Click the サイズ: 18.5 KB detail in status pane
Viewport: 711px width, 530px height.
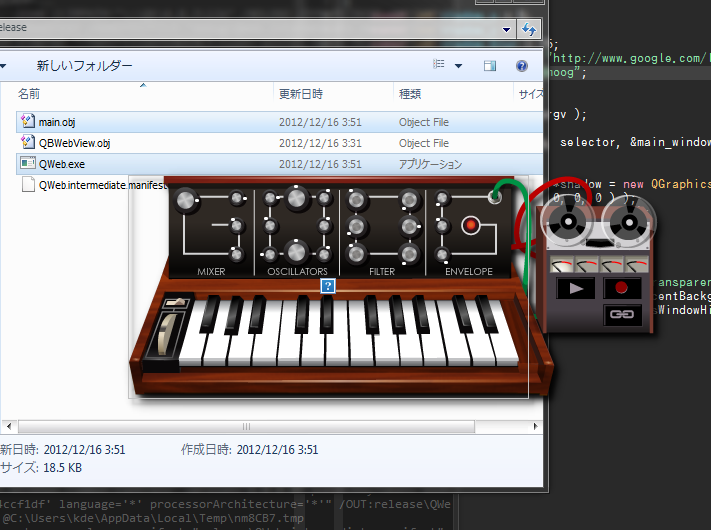click(x=41, y=467)
